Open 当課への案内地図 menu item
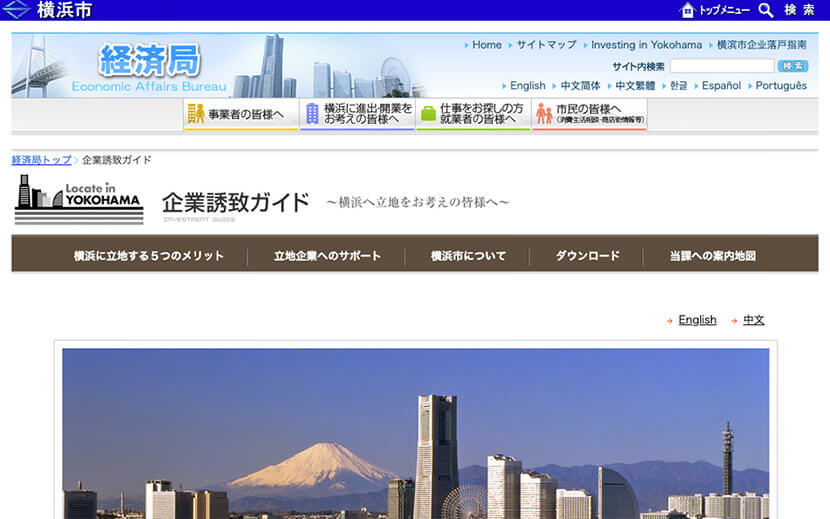The width and height of the screenshot is (830, 519). (712, 256)
